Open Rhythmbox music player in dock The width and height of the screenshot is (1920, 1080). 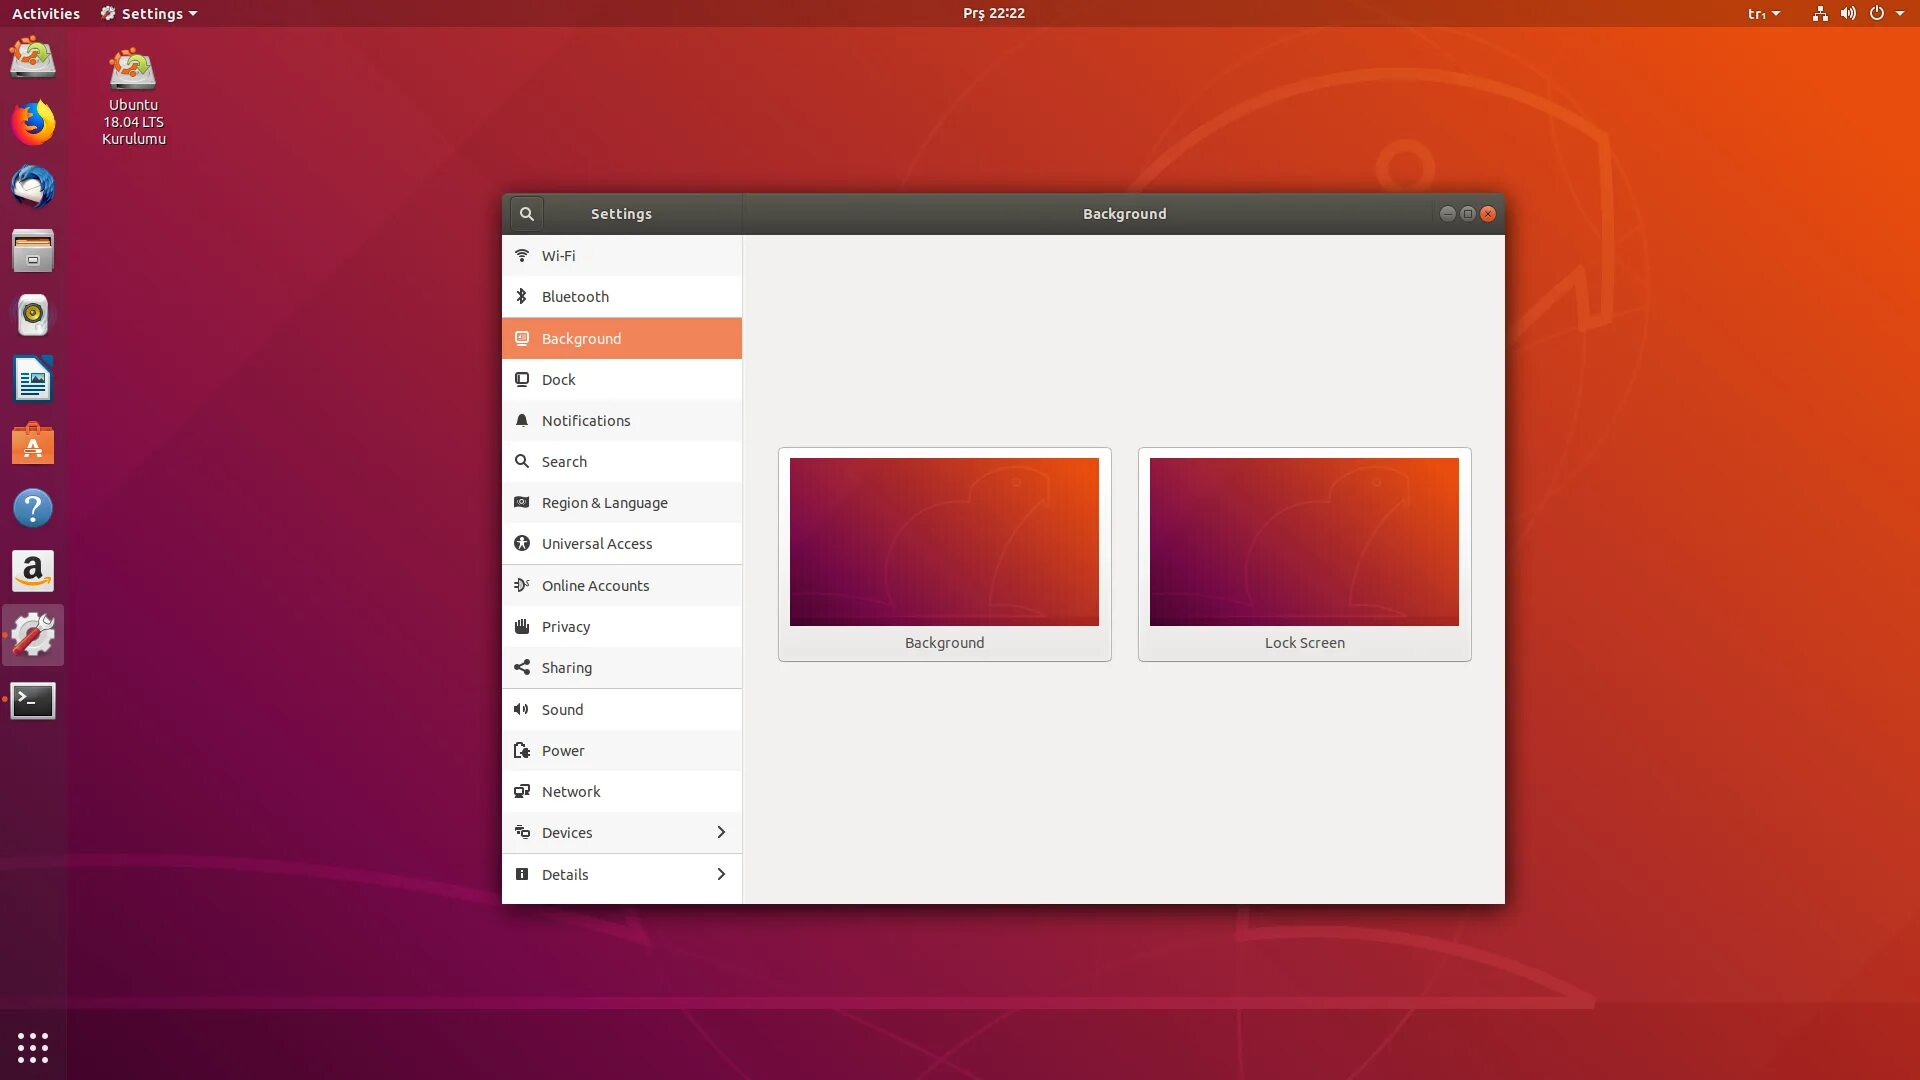[33, 315]
